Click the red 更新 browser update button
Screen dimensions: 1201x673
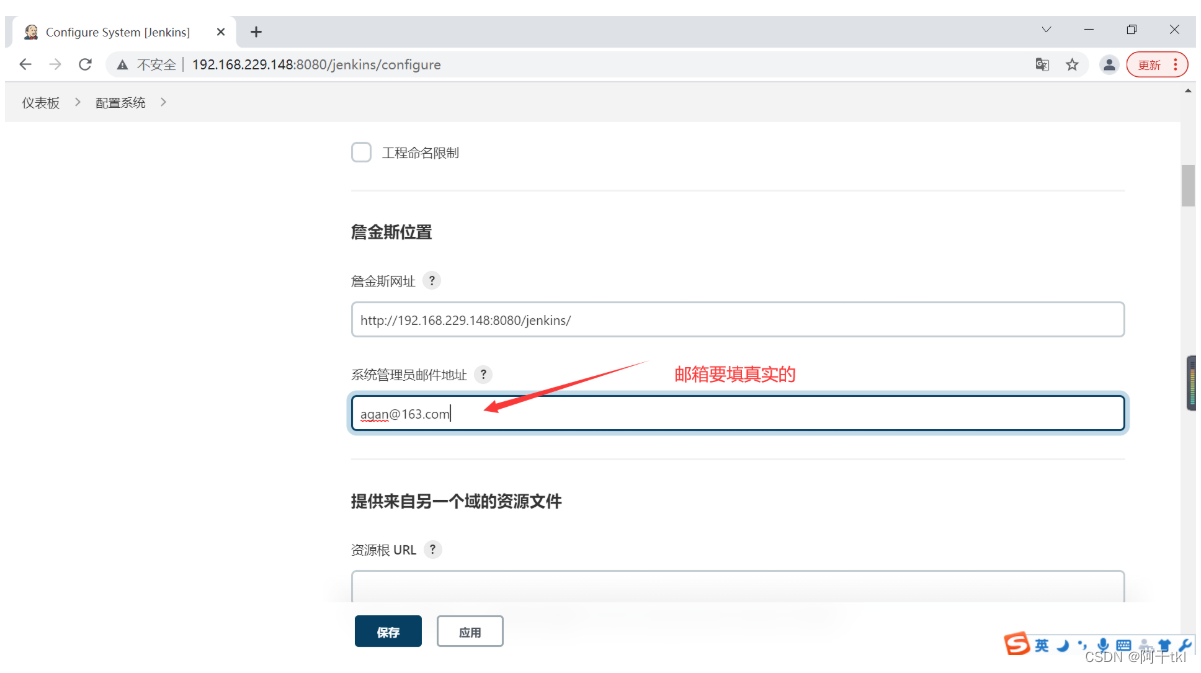point(1157,65)
